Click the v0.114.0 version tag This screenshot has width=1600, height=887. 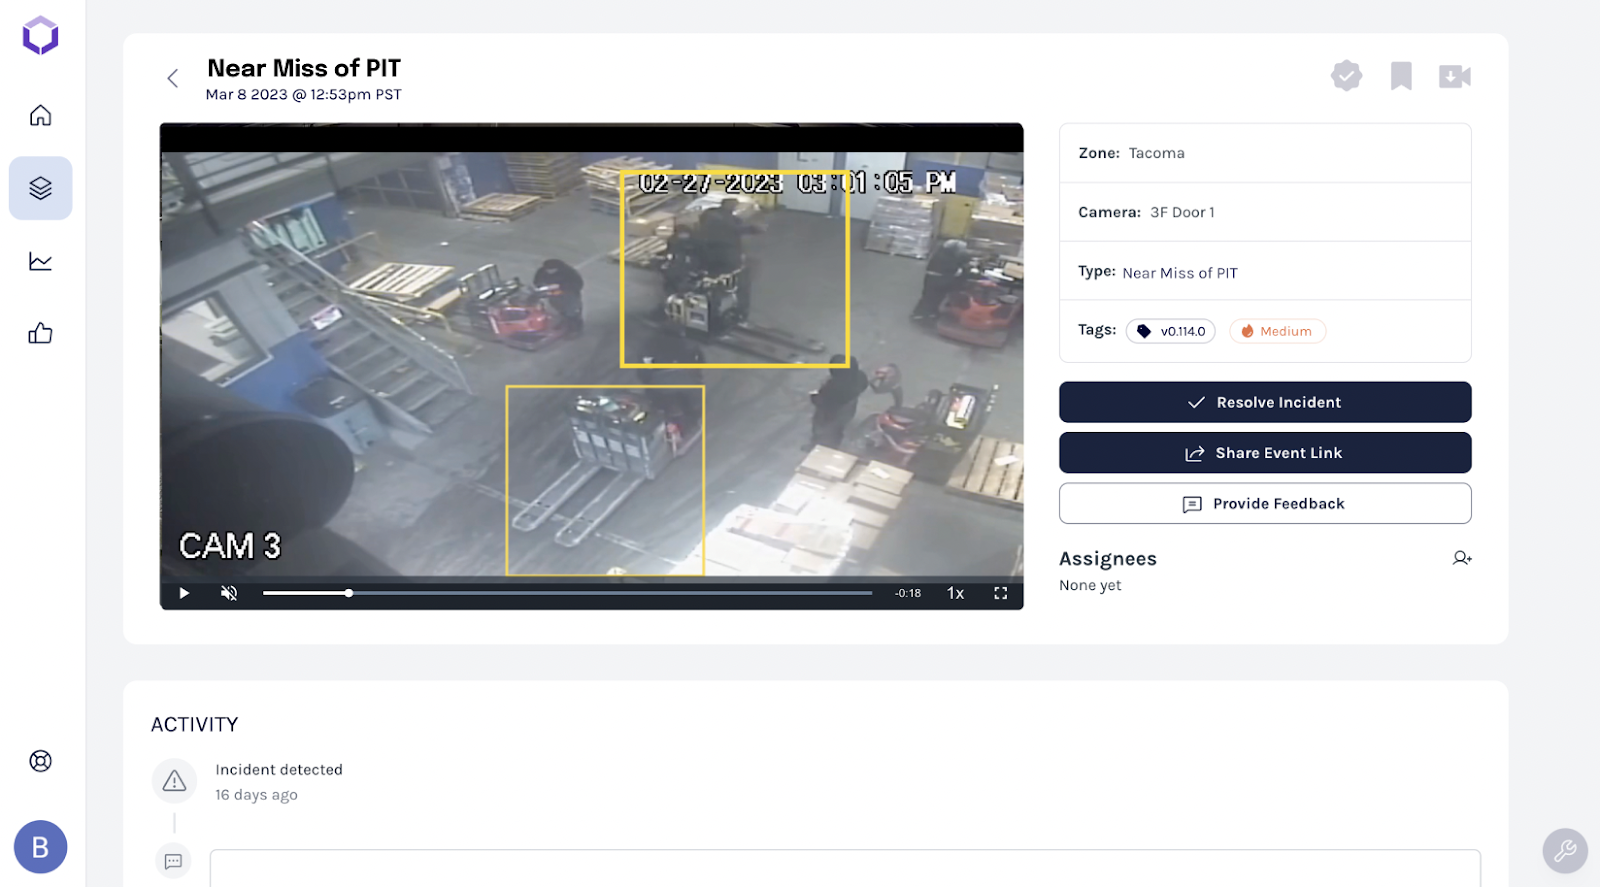(x=1171, y=331)
